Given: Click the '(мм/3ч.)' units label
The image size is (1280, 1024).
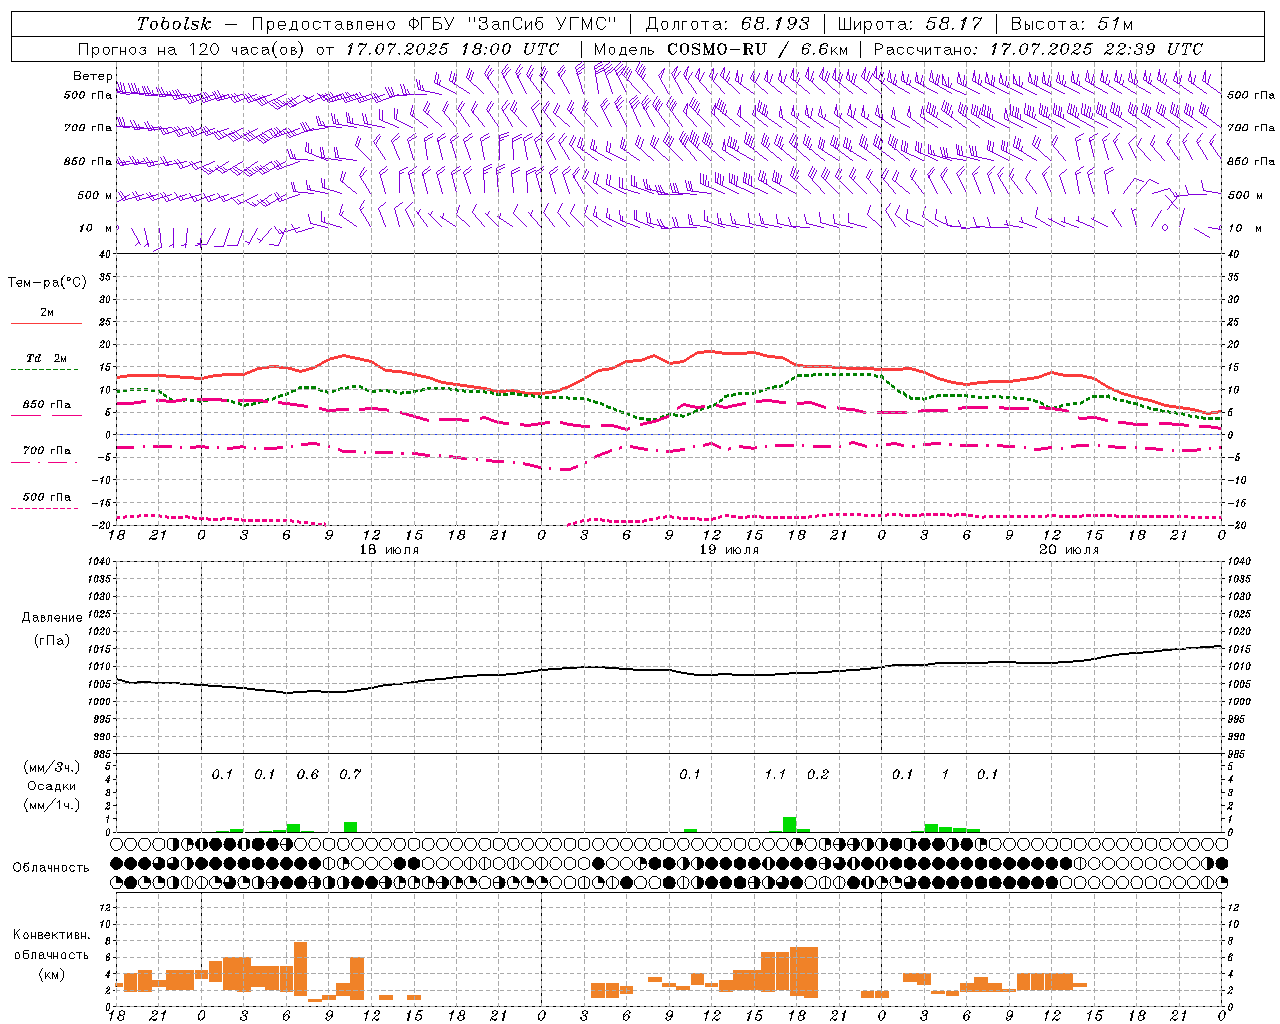Looking at the screenshot, I should tap(51, 767).
